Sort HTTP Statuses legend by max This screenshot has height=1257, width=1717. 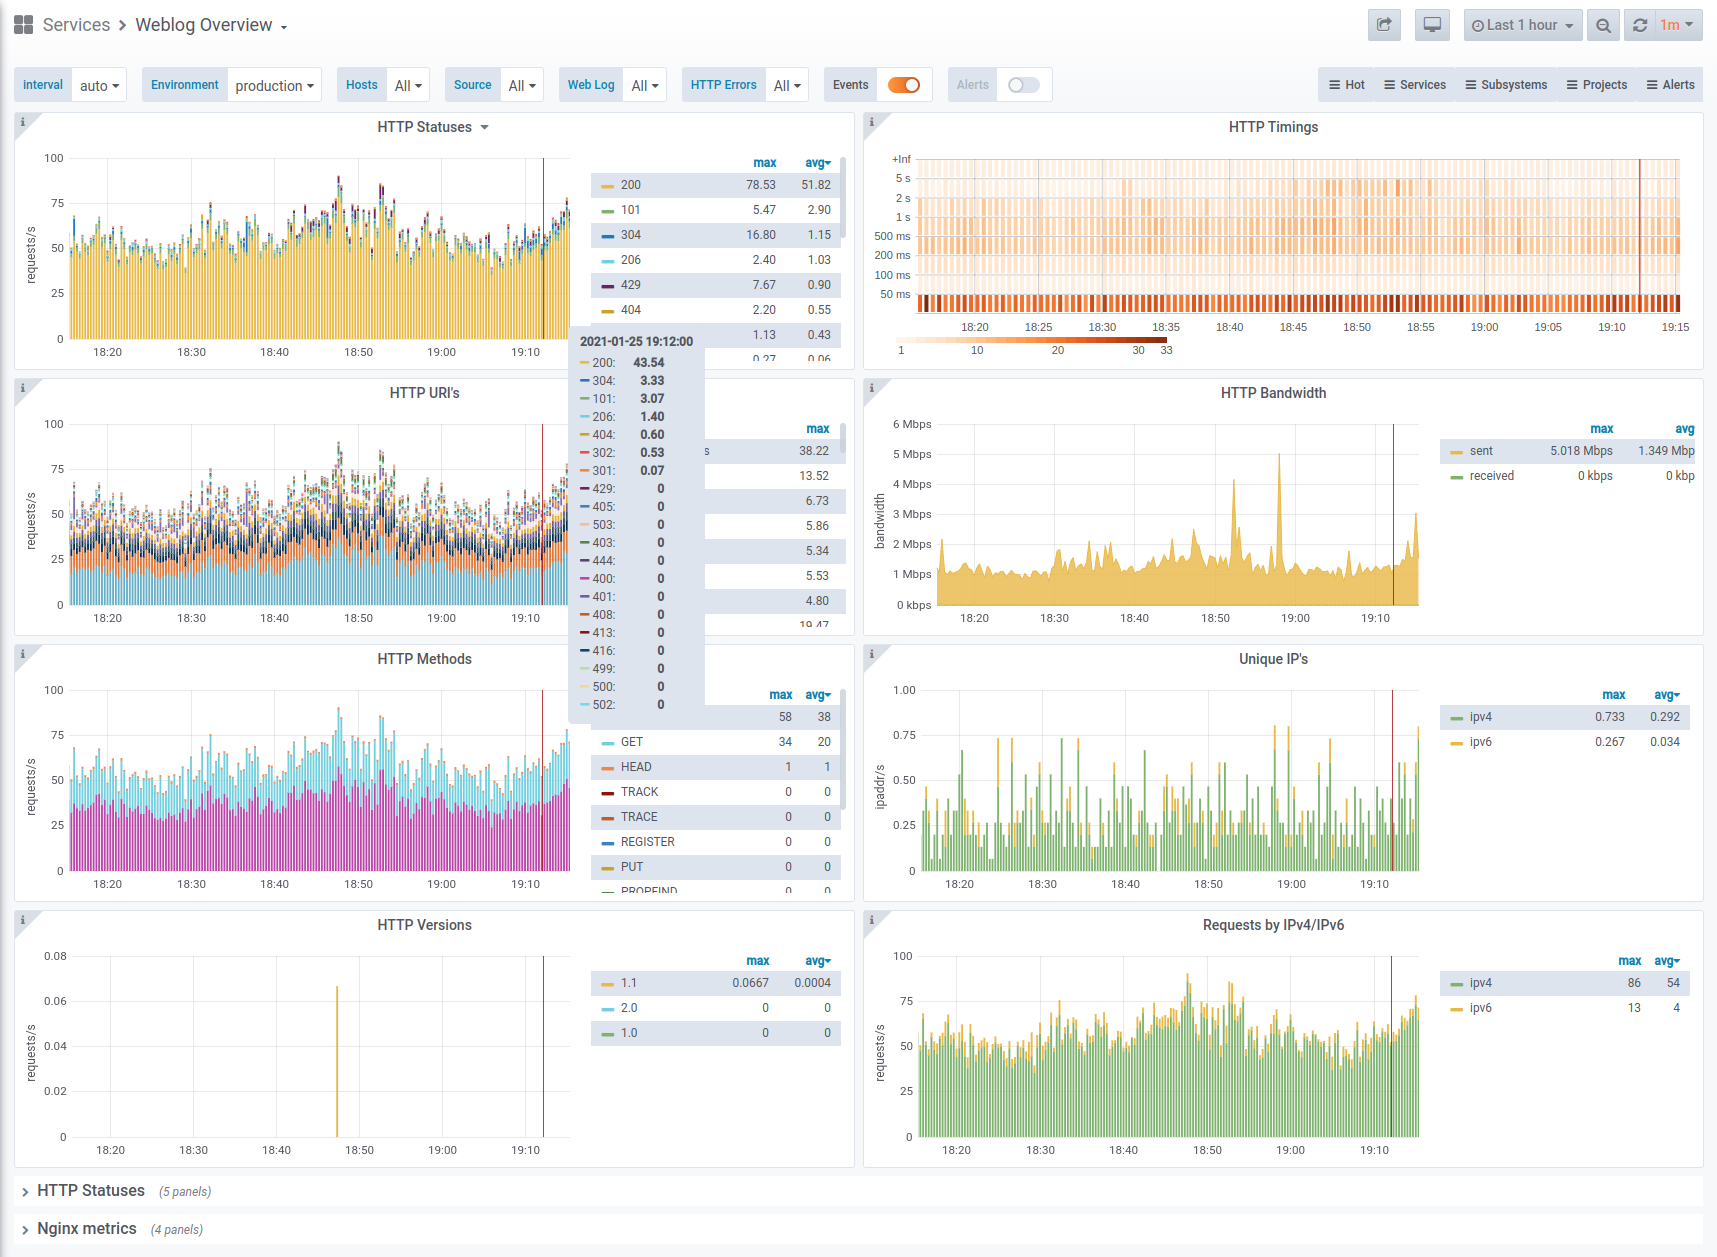764,163
